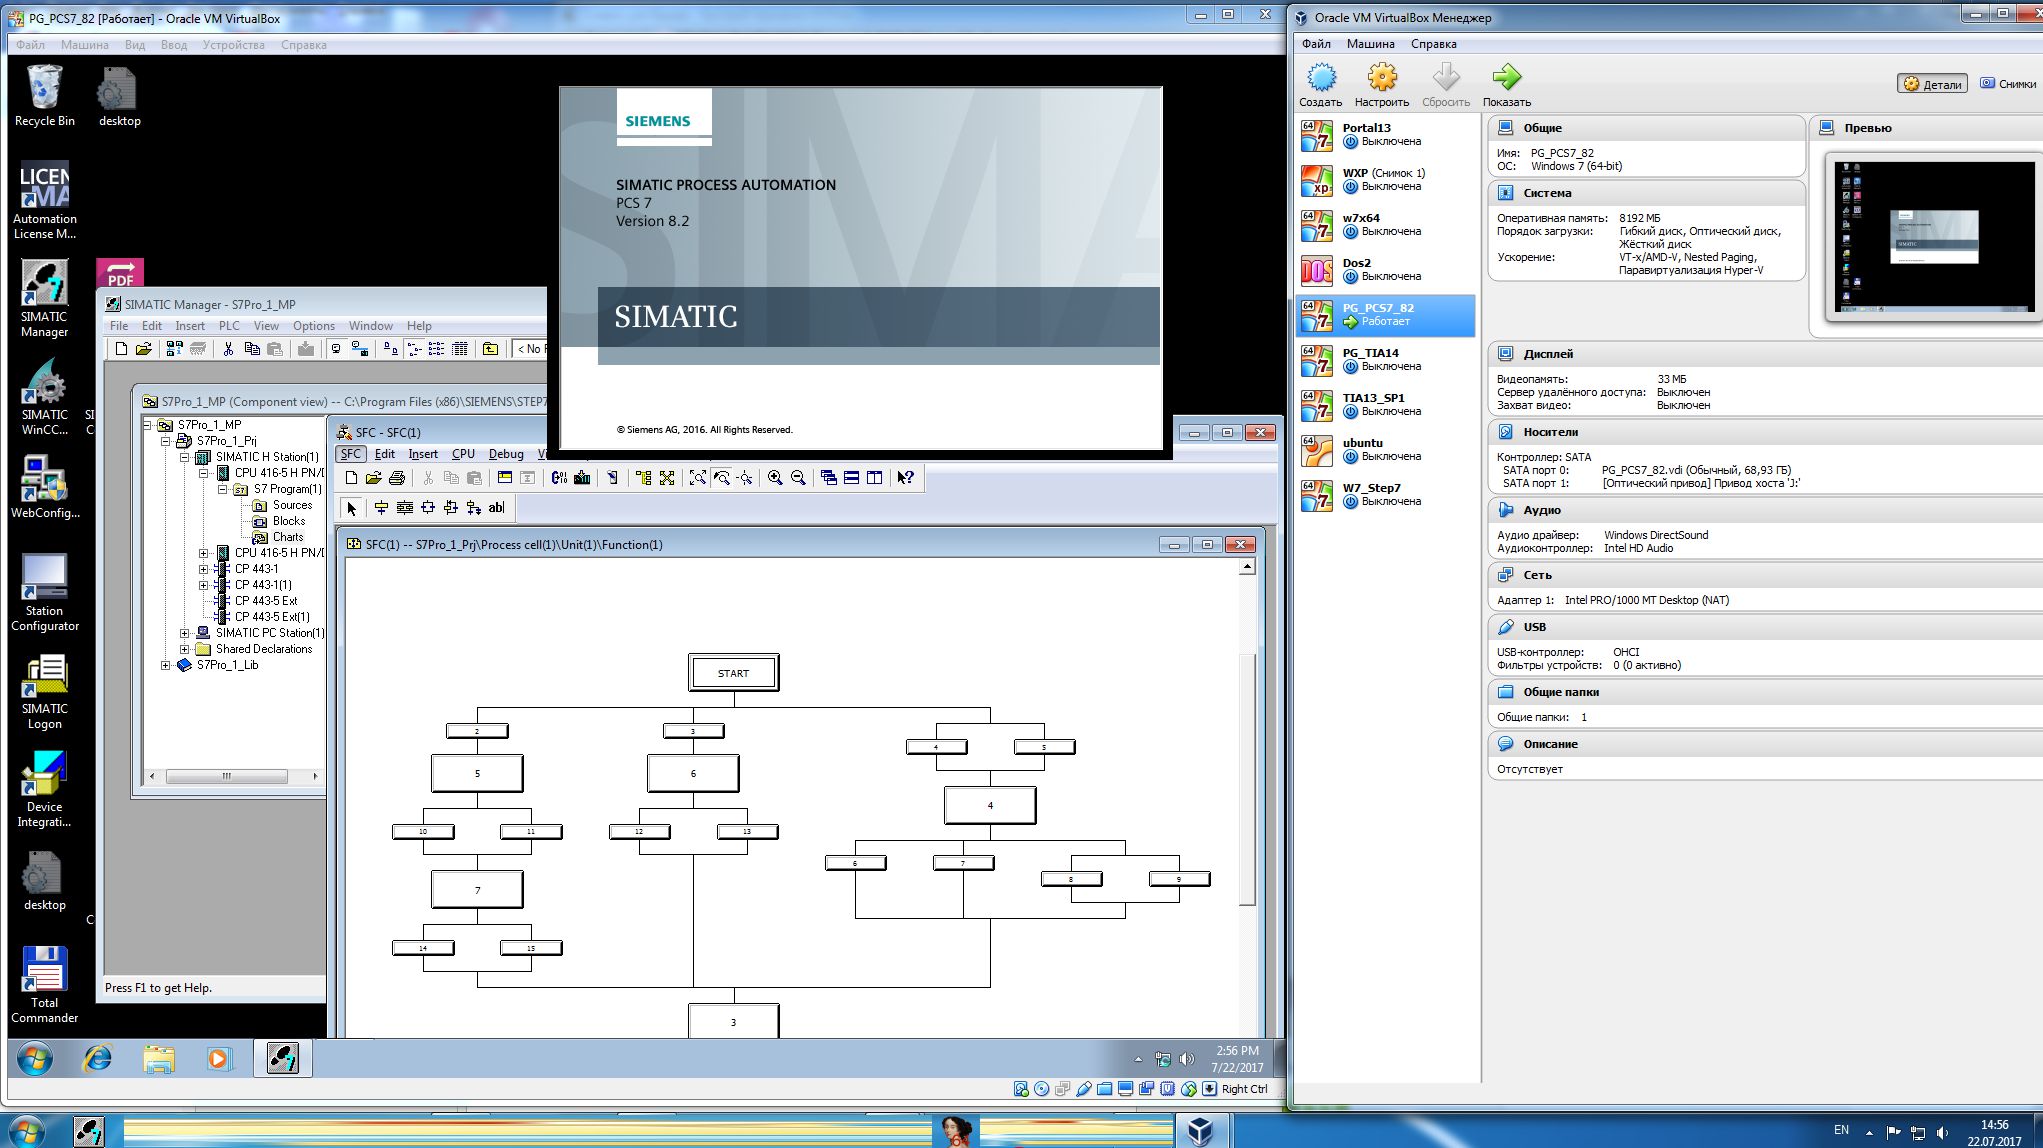Select the 'abl' text field tool
Screen dimensions: 2043x1148
pyautogui.click(x=497, y=508)
